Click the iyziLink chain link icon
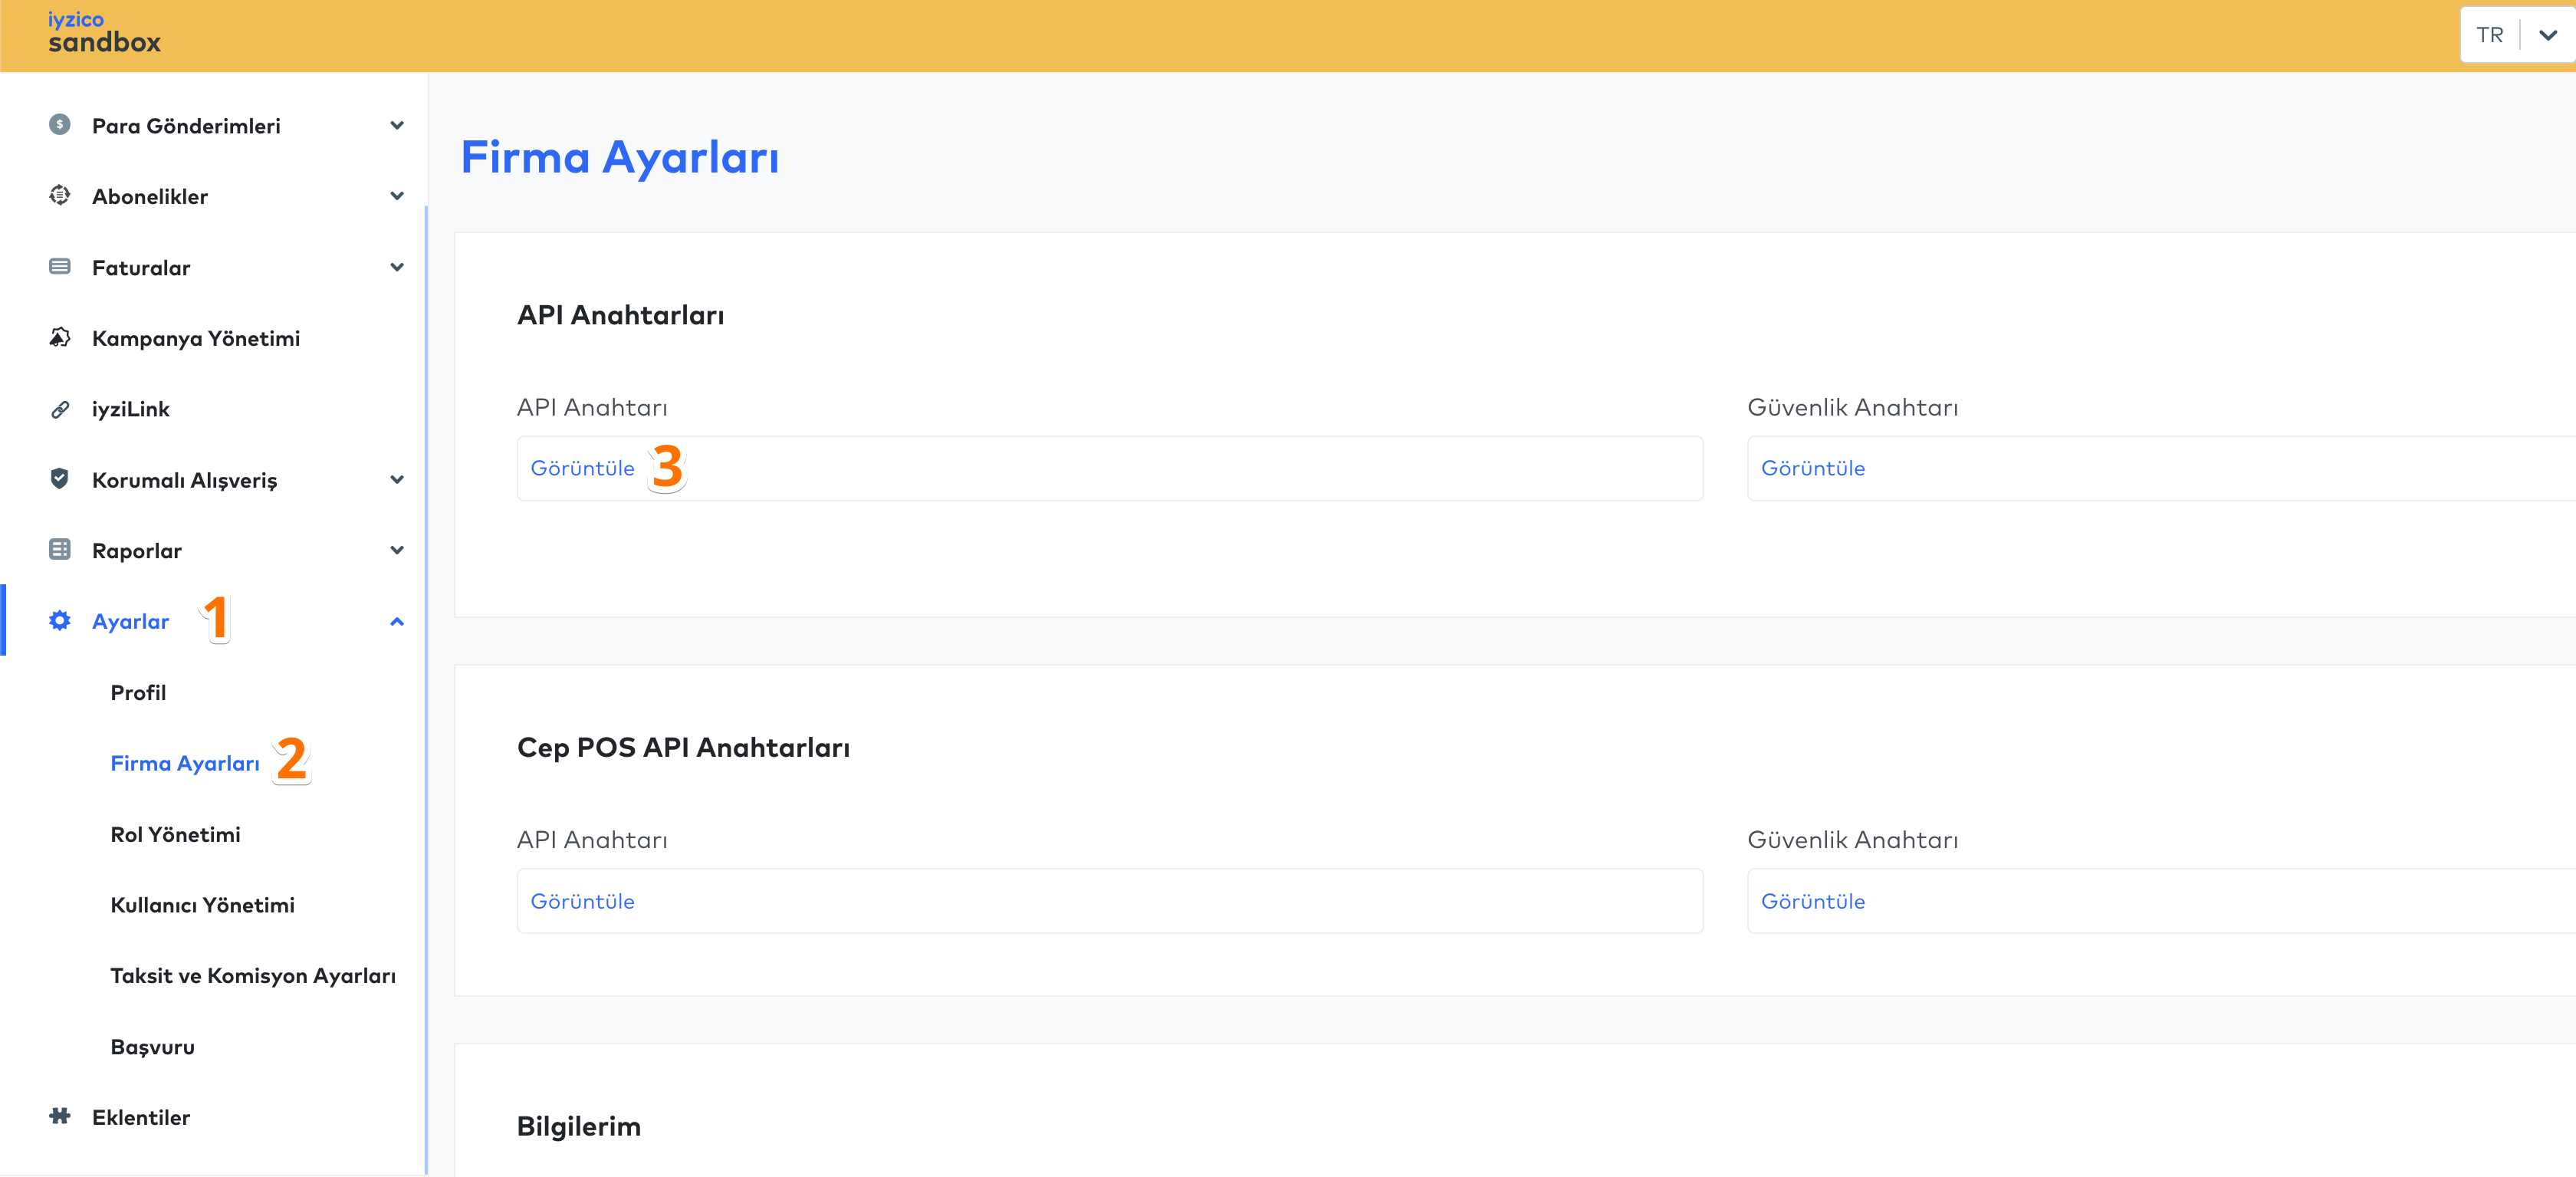Image resolution: width=2576 pixels, height=1177 pixels. pyautogui.click(x=60, y=409)
